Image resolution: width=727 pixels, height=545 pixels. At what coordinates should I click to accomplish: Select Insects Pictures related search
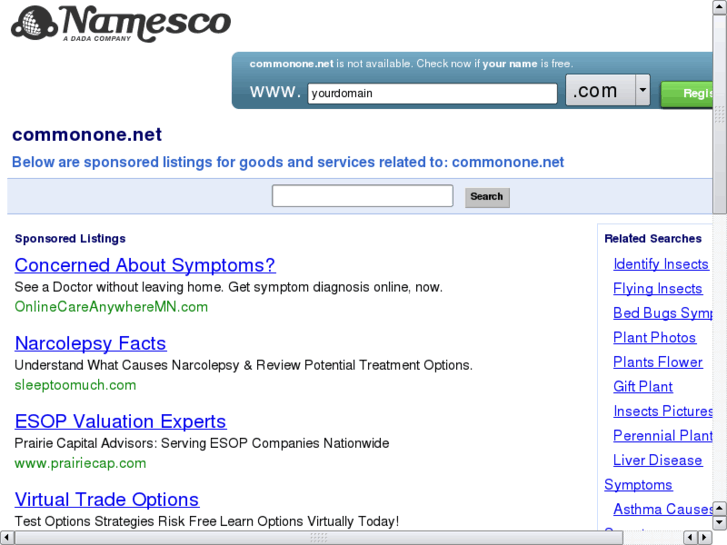[x=663, y=411]
